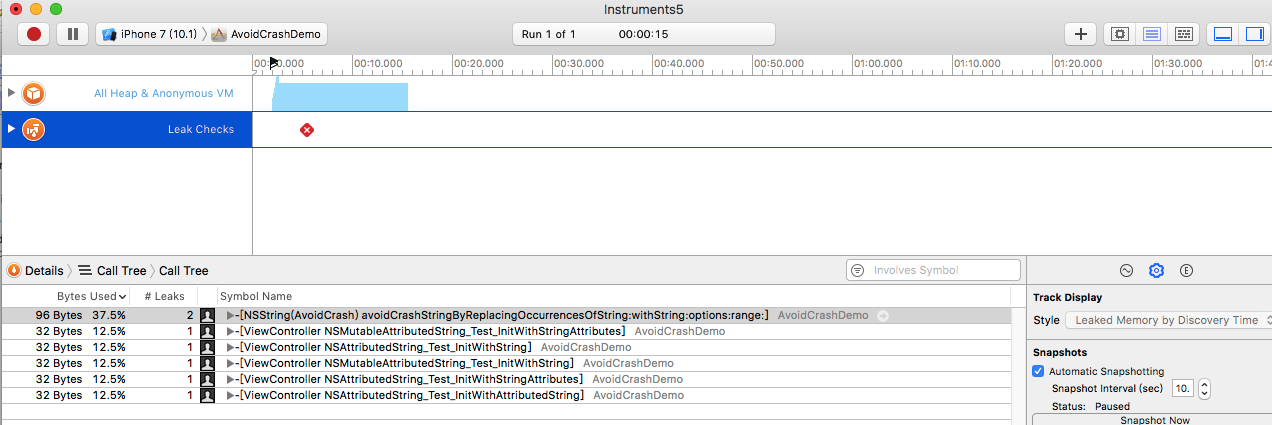Open the Record Settings inspector tab
Image resolution: width=1272 pixels, height=425 pixels.
pos(1126,271)
